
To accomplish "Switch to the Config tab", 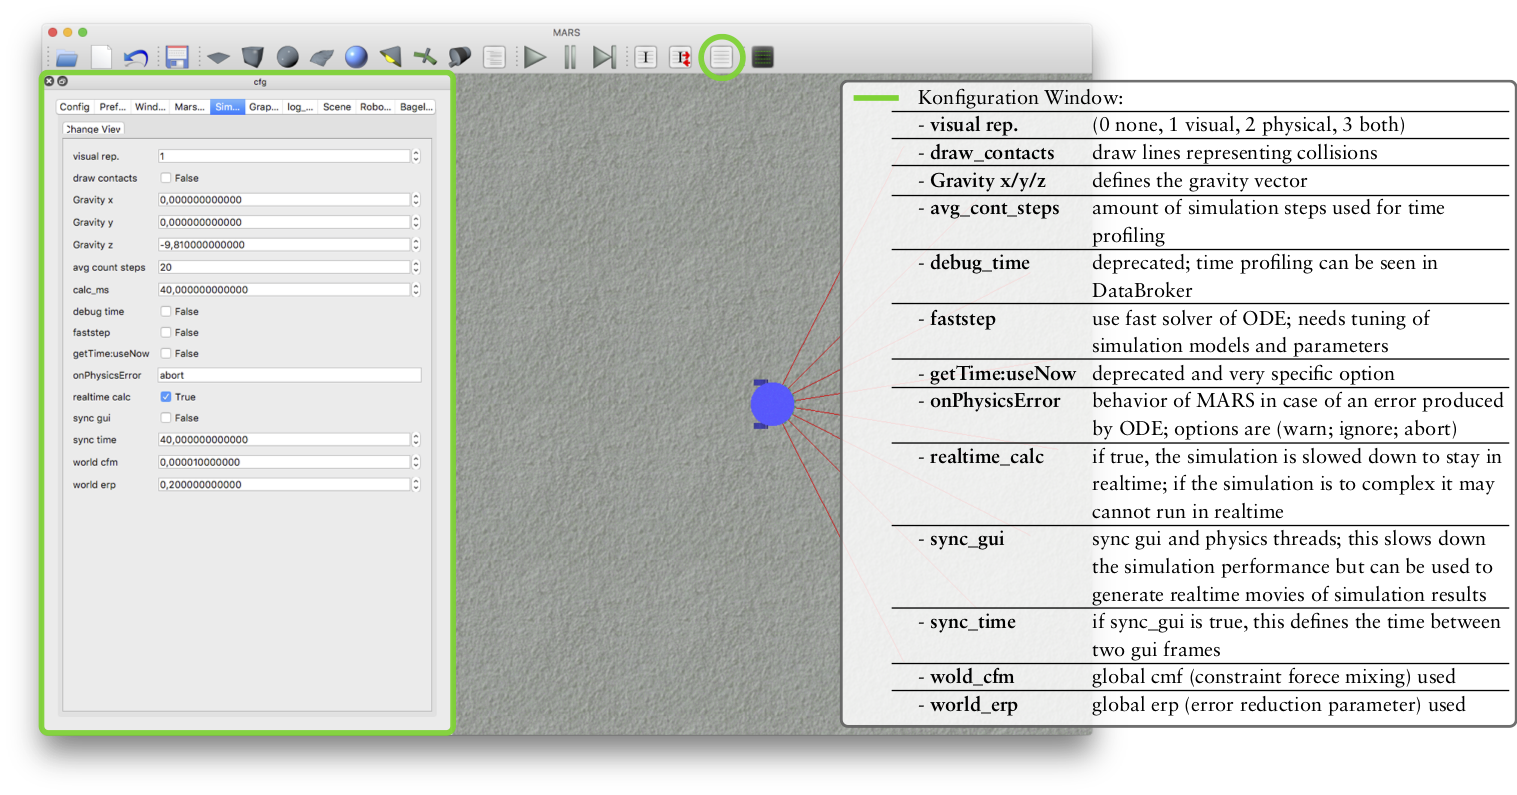I will pyautogui.click(x=75, y=106).
